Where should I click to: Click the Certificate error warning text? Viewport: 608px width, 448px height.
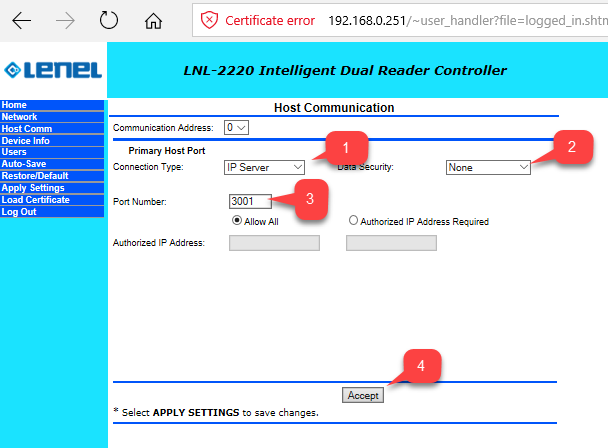270,21
